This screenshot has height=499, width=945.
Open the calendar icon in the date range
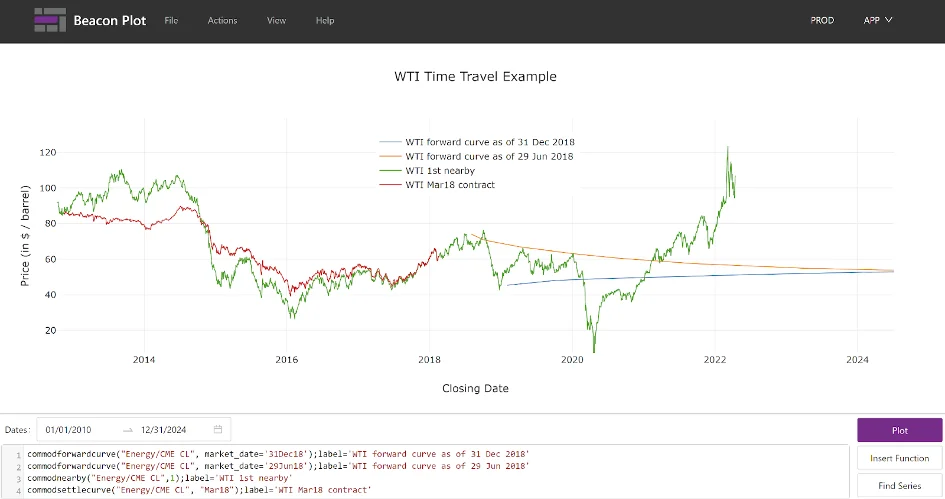218,430
